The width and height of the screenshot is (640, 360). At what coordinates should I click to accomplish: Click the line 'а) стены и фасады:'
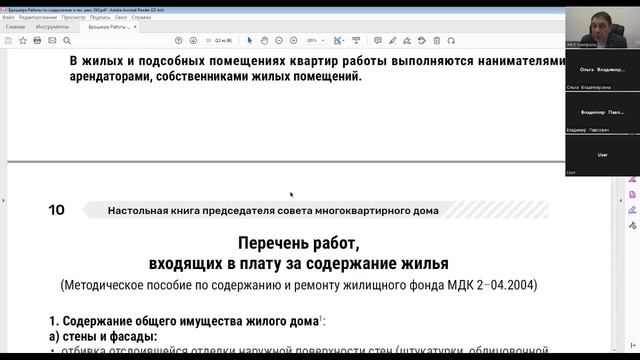click(x=103, y=336)
